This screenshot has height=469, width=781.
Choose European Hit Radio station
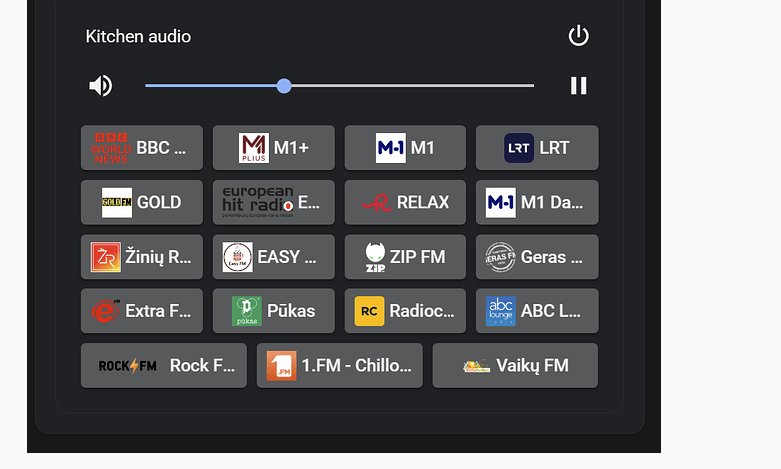pos(273,203)
